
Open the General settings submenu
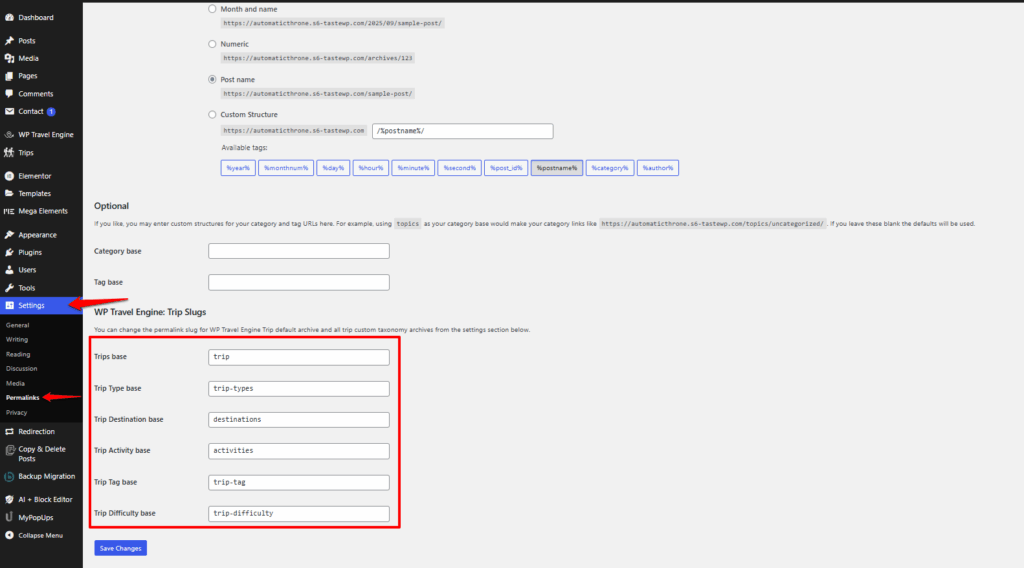point(17,325)
